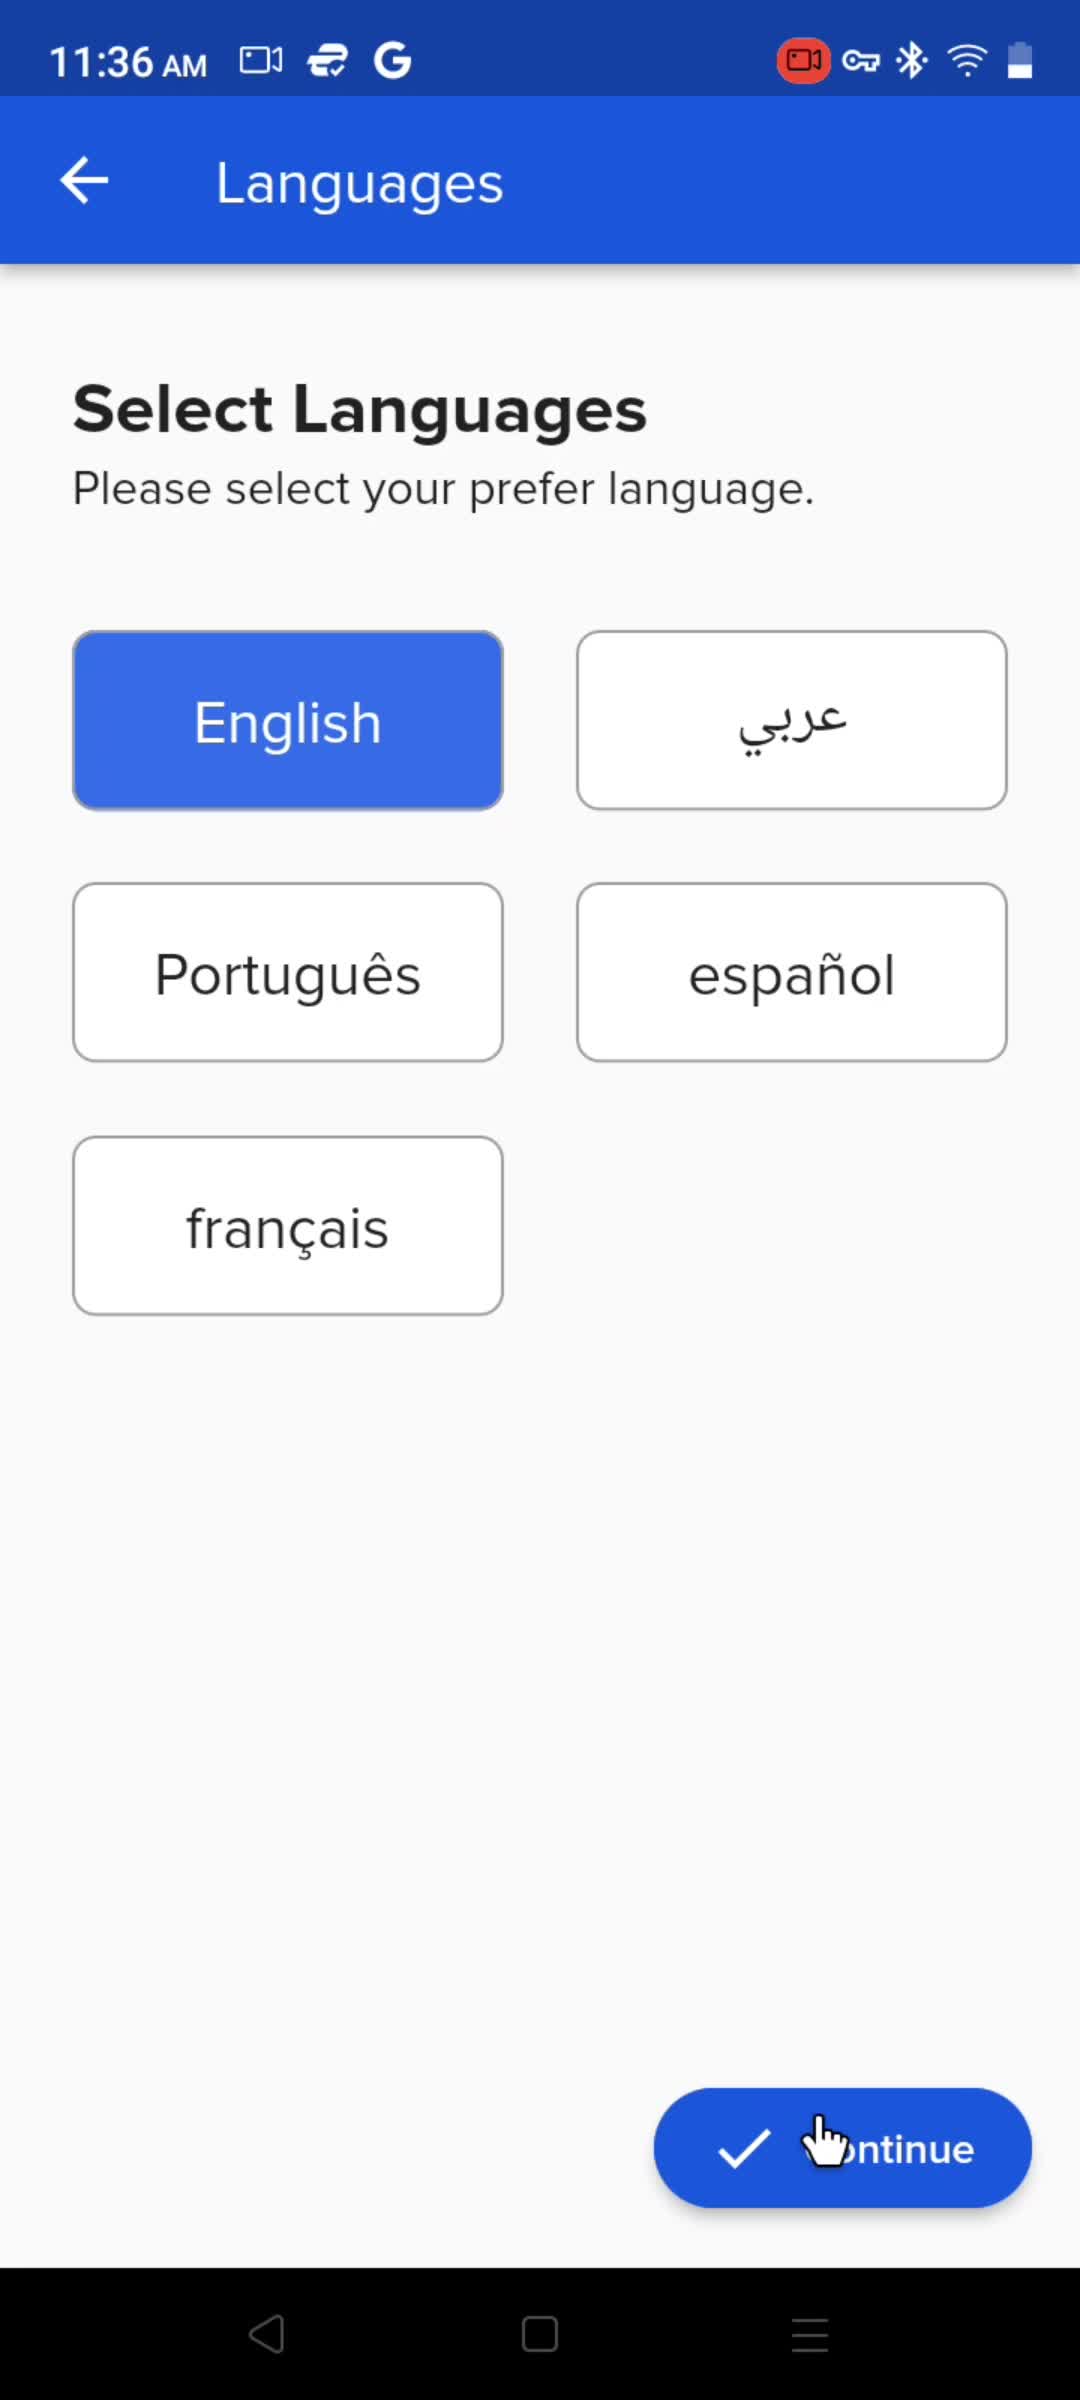This screenshot has height=2400, width=1080.
Task: Choose français as the language
Action: (288, 1226)
